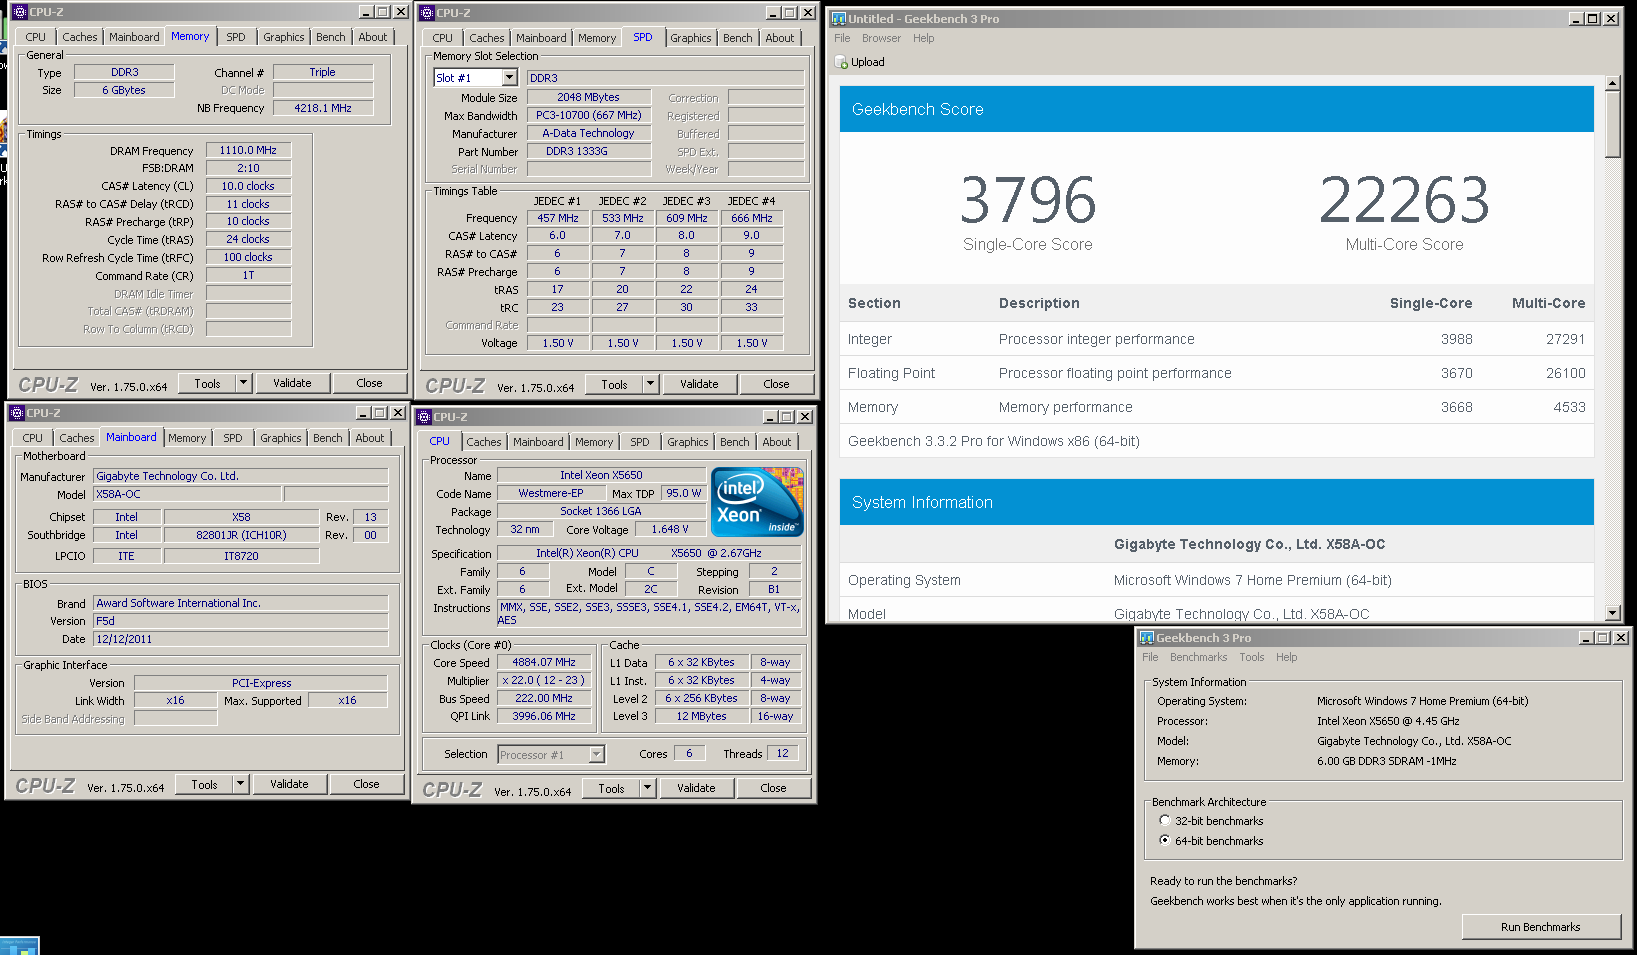Click Validate button in Memory window
Image resolution: width=1637 pixels, height=955 pixels.
click(x=292, y=383)
